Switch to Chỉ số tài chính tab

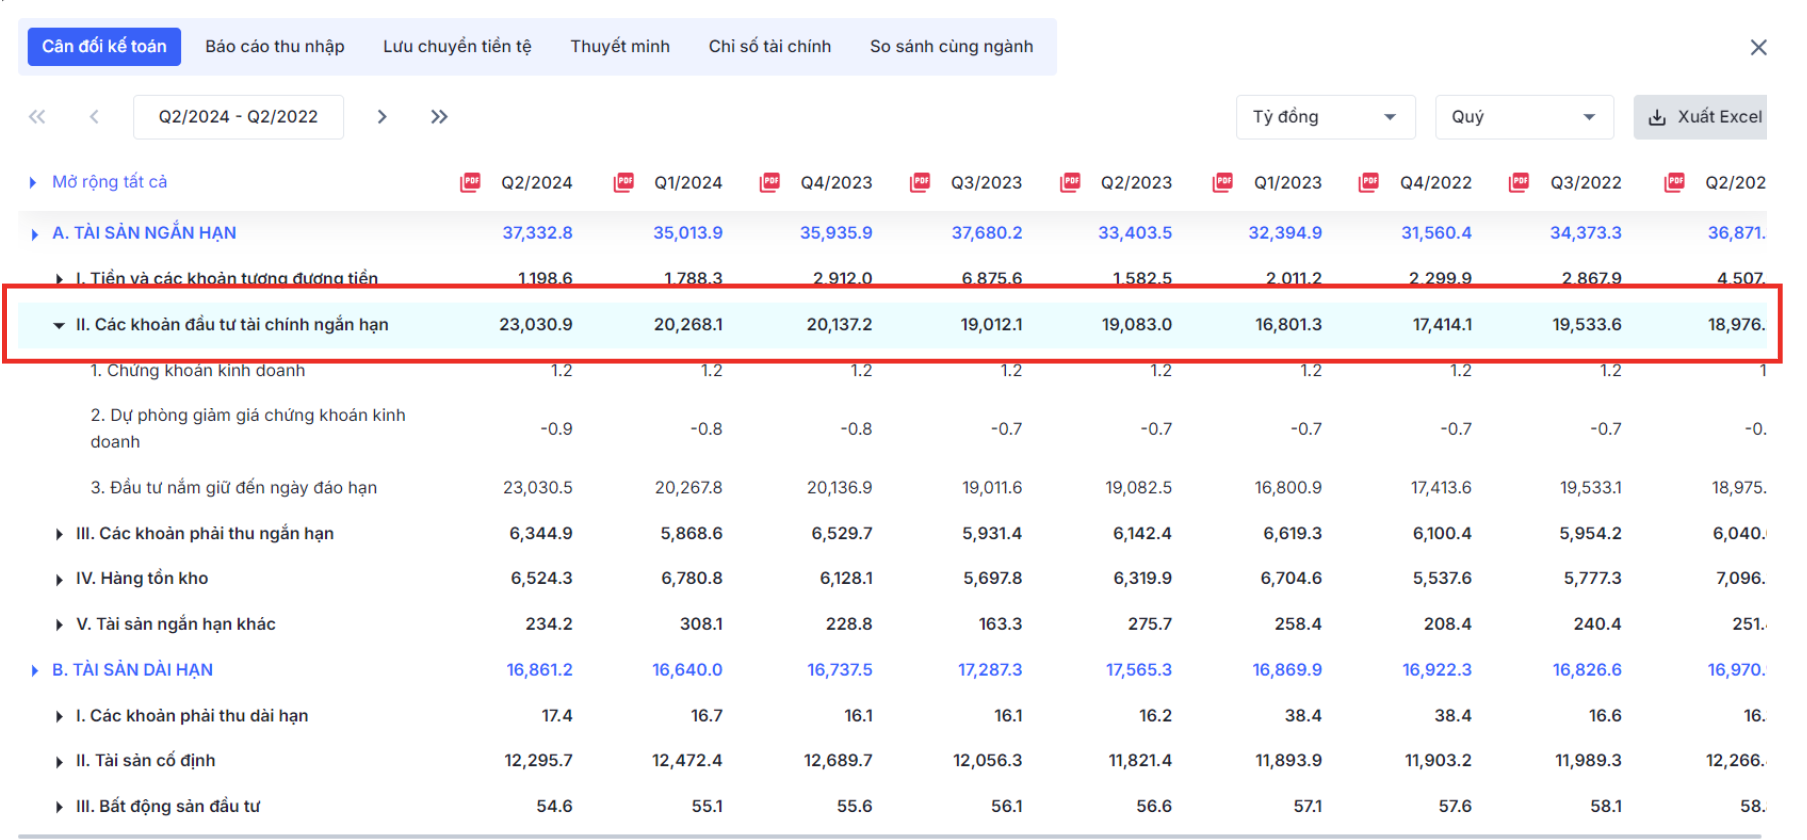pos(770,47)
